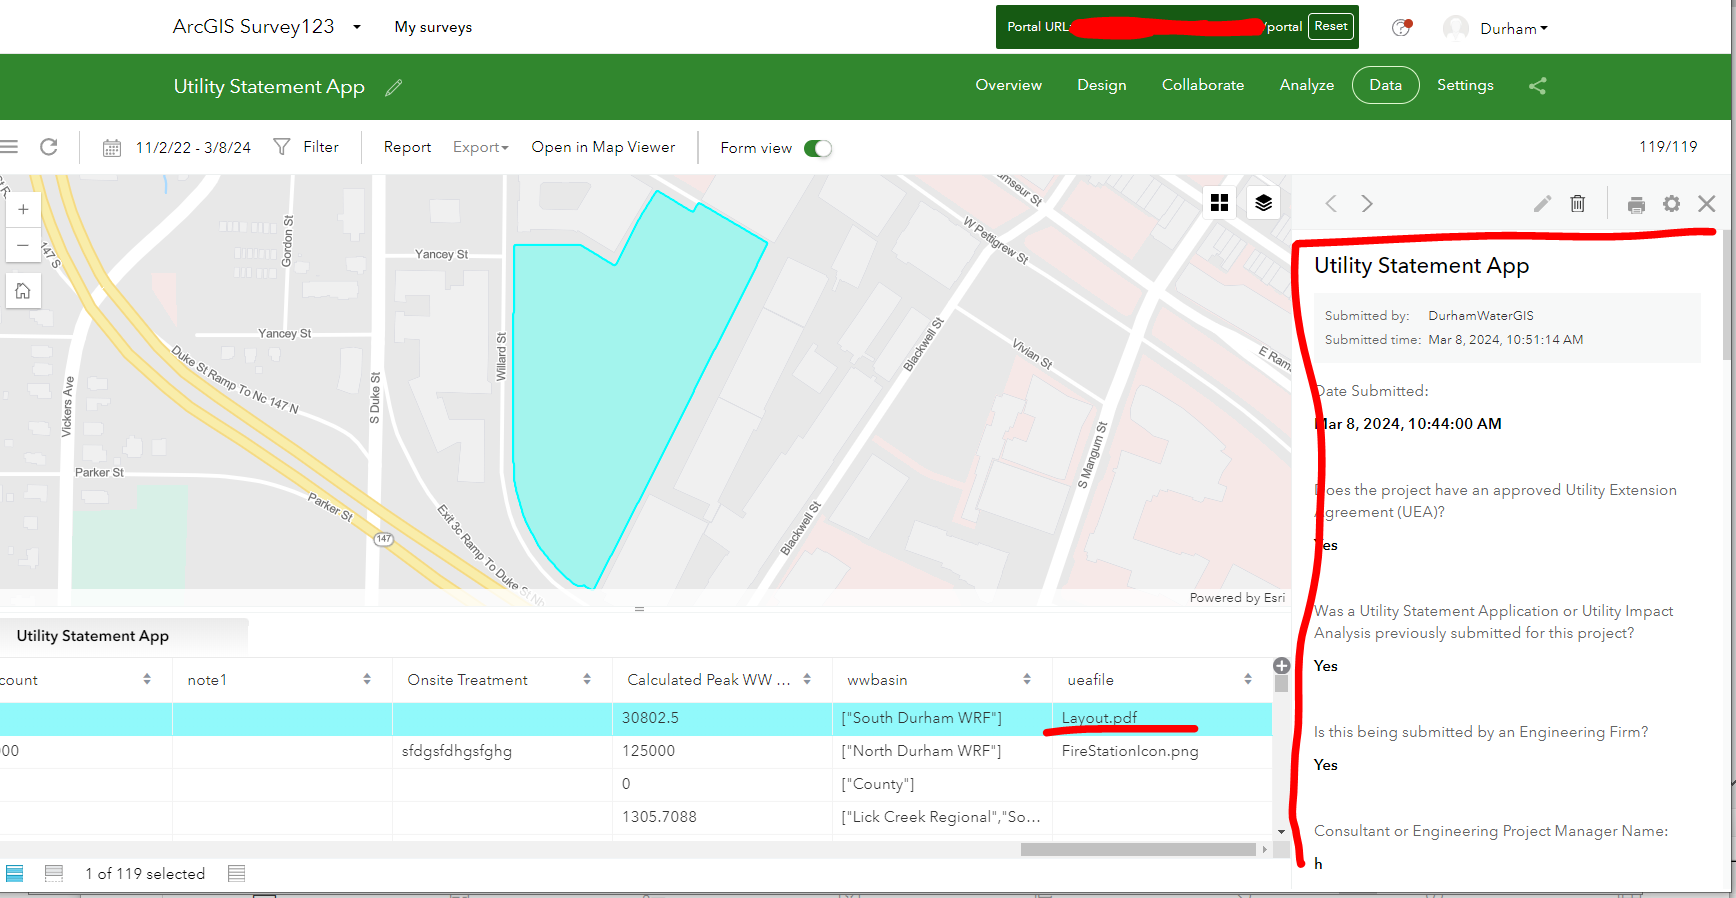
Task: Click the sfdgsfdhgsfghg Onsite Treatment cell
Action: [502, 751]
